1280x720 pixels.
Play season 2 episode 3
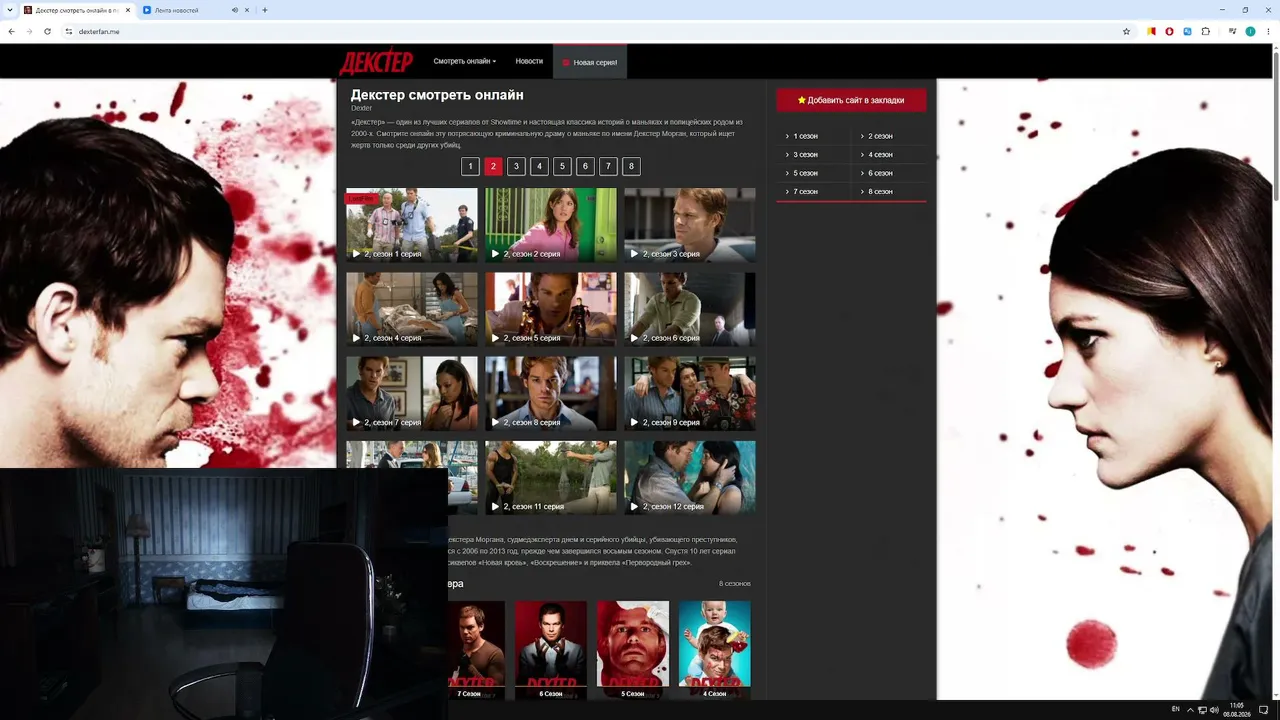[690, 225]
